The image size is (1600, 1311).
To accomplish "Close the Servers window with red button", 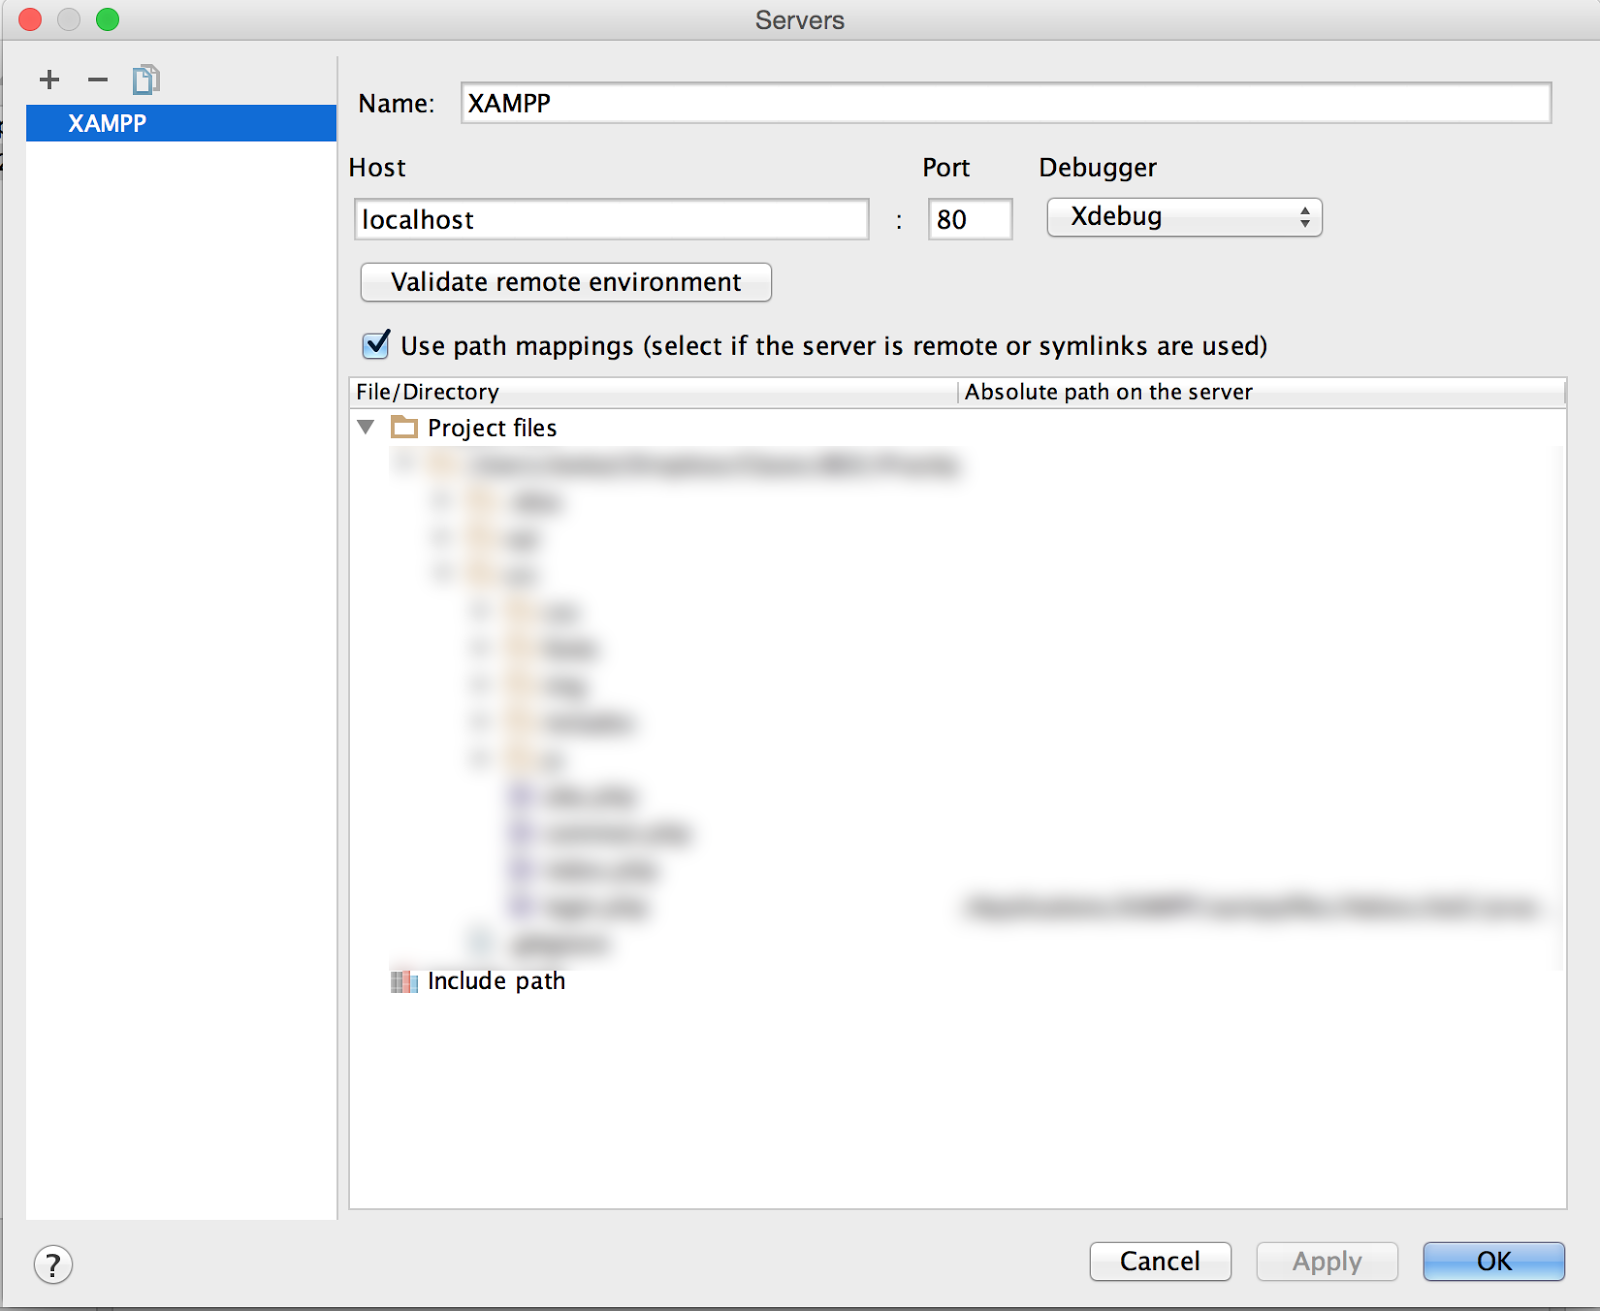I will (30, 20).
